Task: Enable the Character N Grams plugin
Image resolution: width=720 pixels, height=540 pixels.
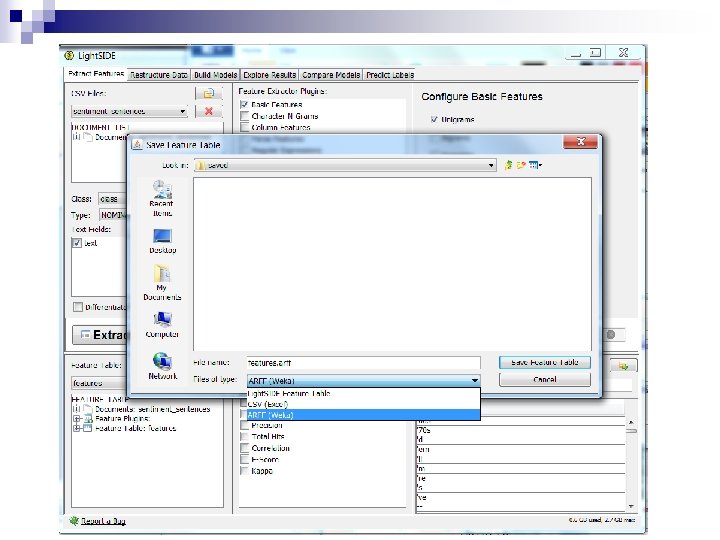Action: pos(244,116)
